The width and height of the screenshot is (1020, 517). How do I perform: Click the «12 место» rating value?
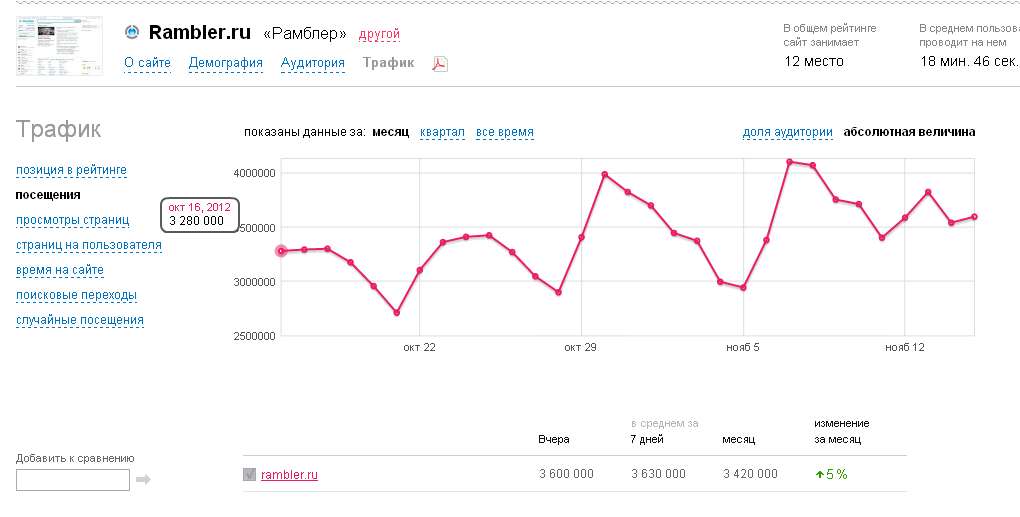click(x=814, y=62)
